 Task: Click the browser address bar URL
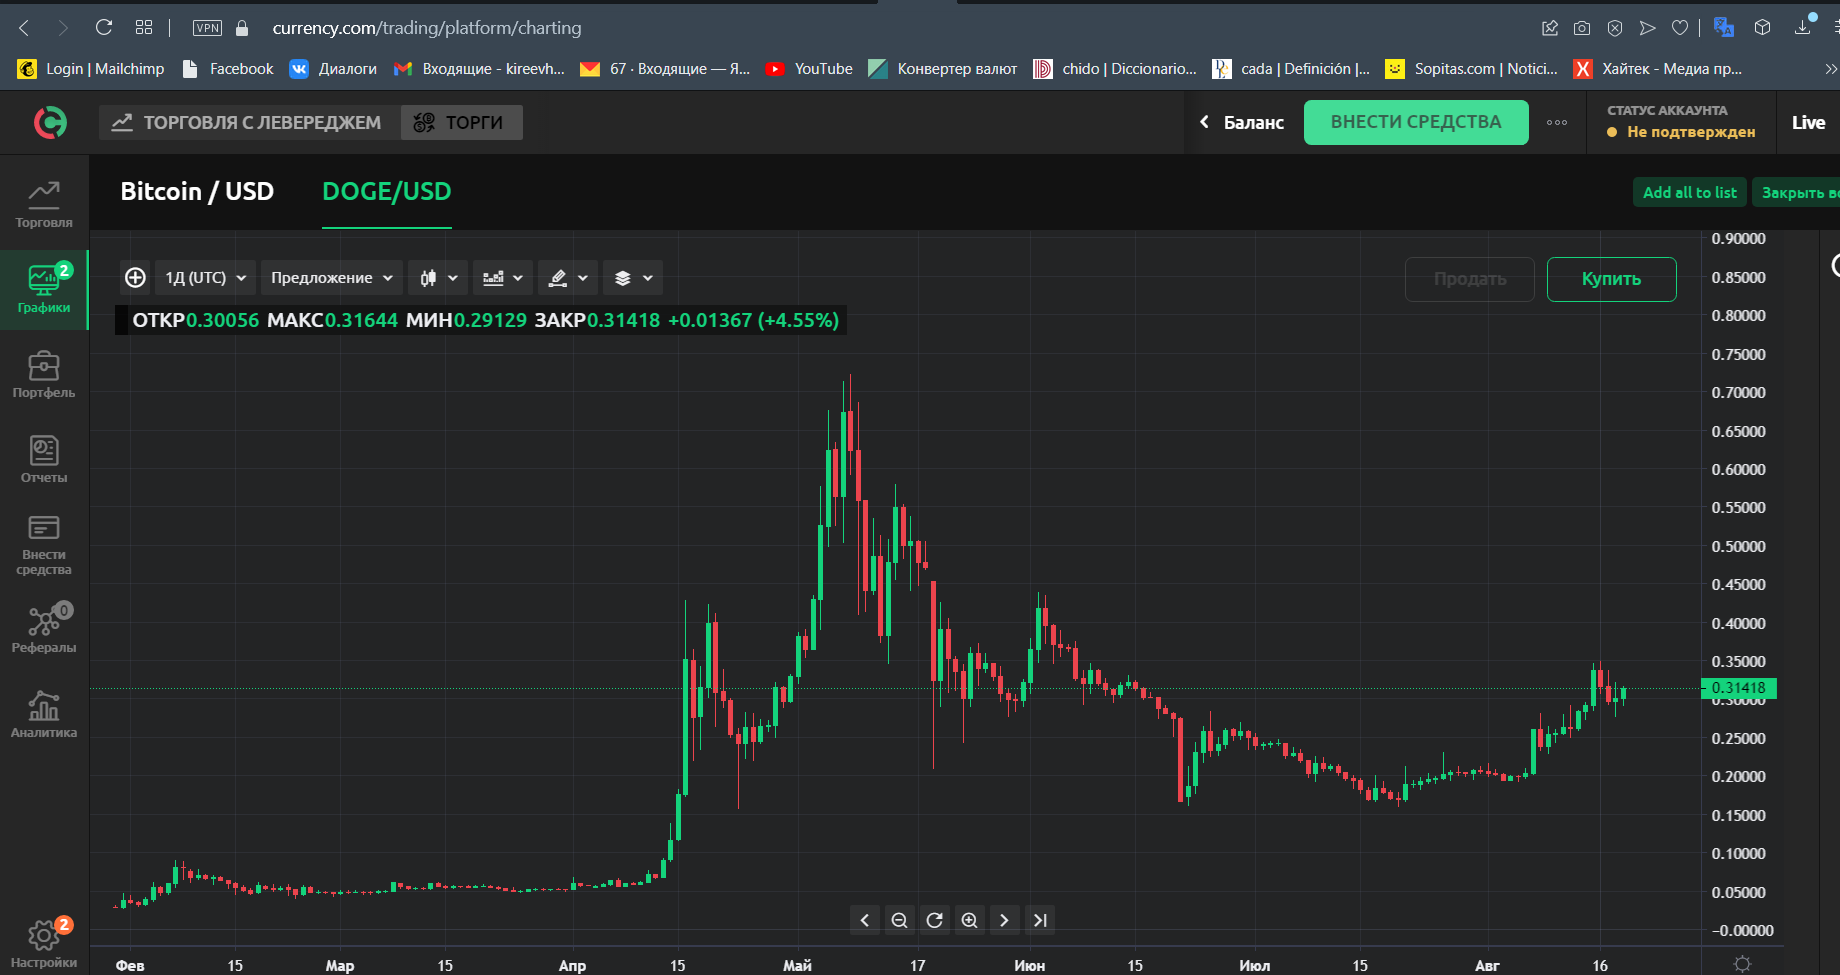(427, 28)
